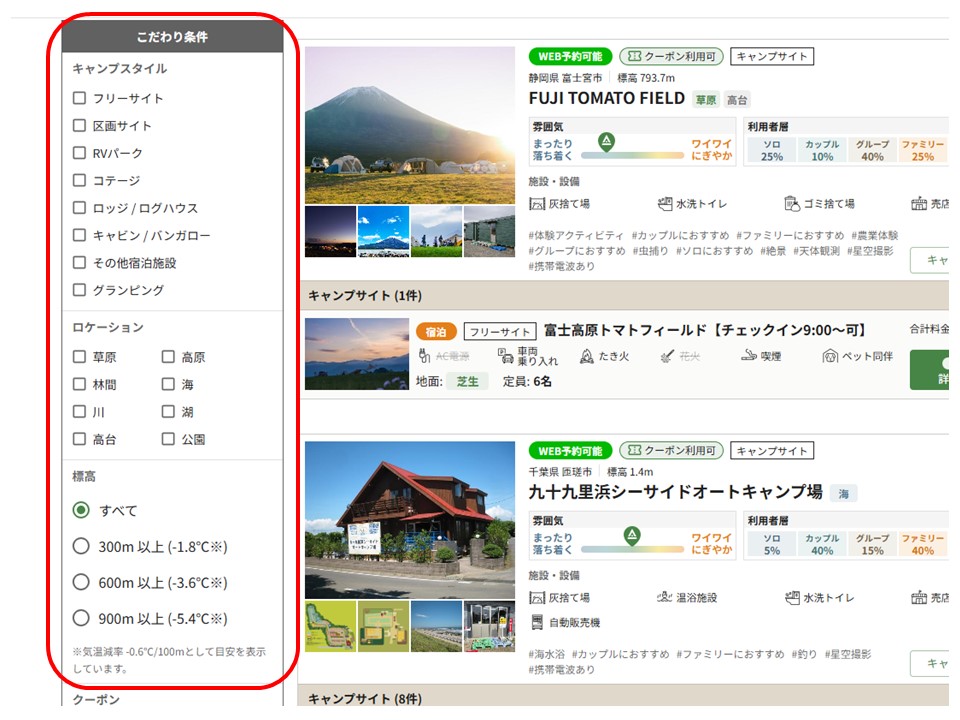Click the AC電源 power plug icon
This screenshot has height=720, width=960.
(x=424, y=356)
